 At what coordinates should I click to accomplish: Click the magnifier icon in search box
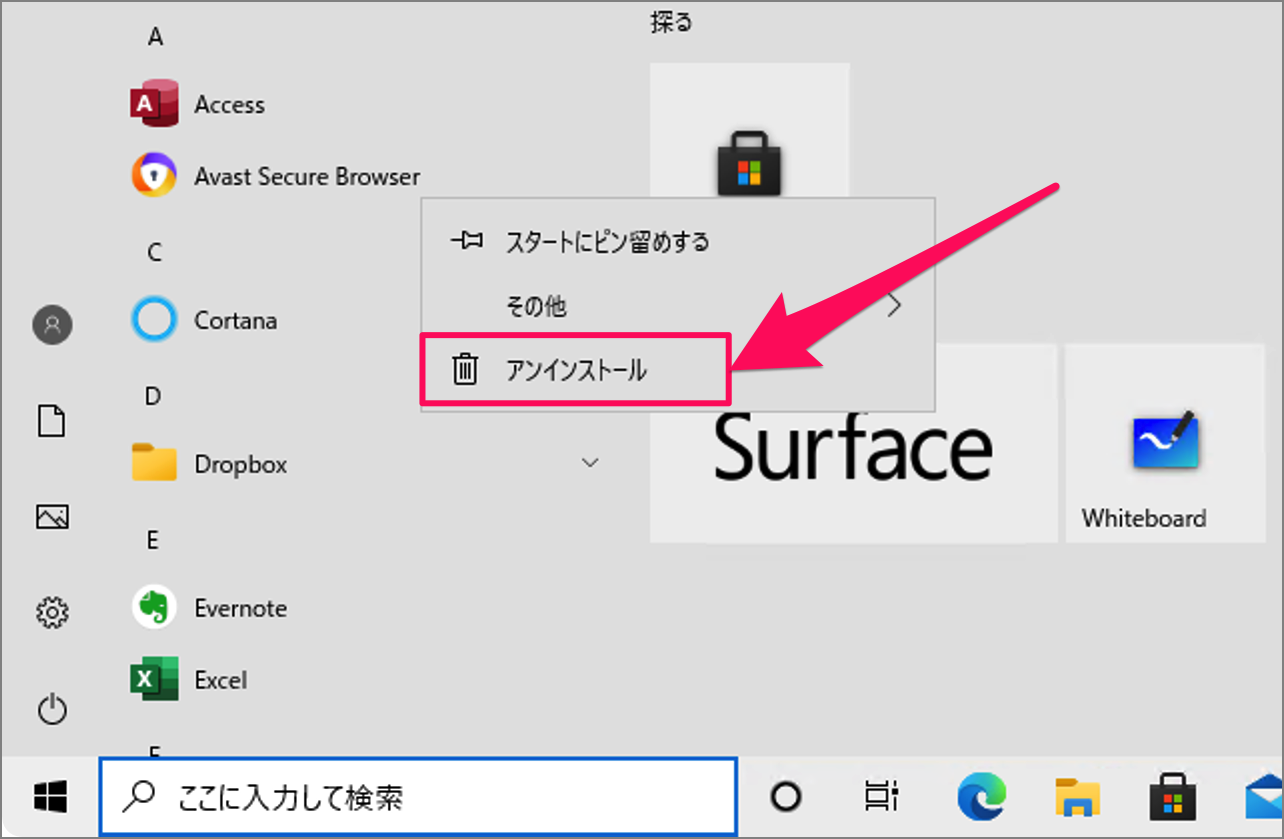[x=139, y=796]
